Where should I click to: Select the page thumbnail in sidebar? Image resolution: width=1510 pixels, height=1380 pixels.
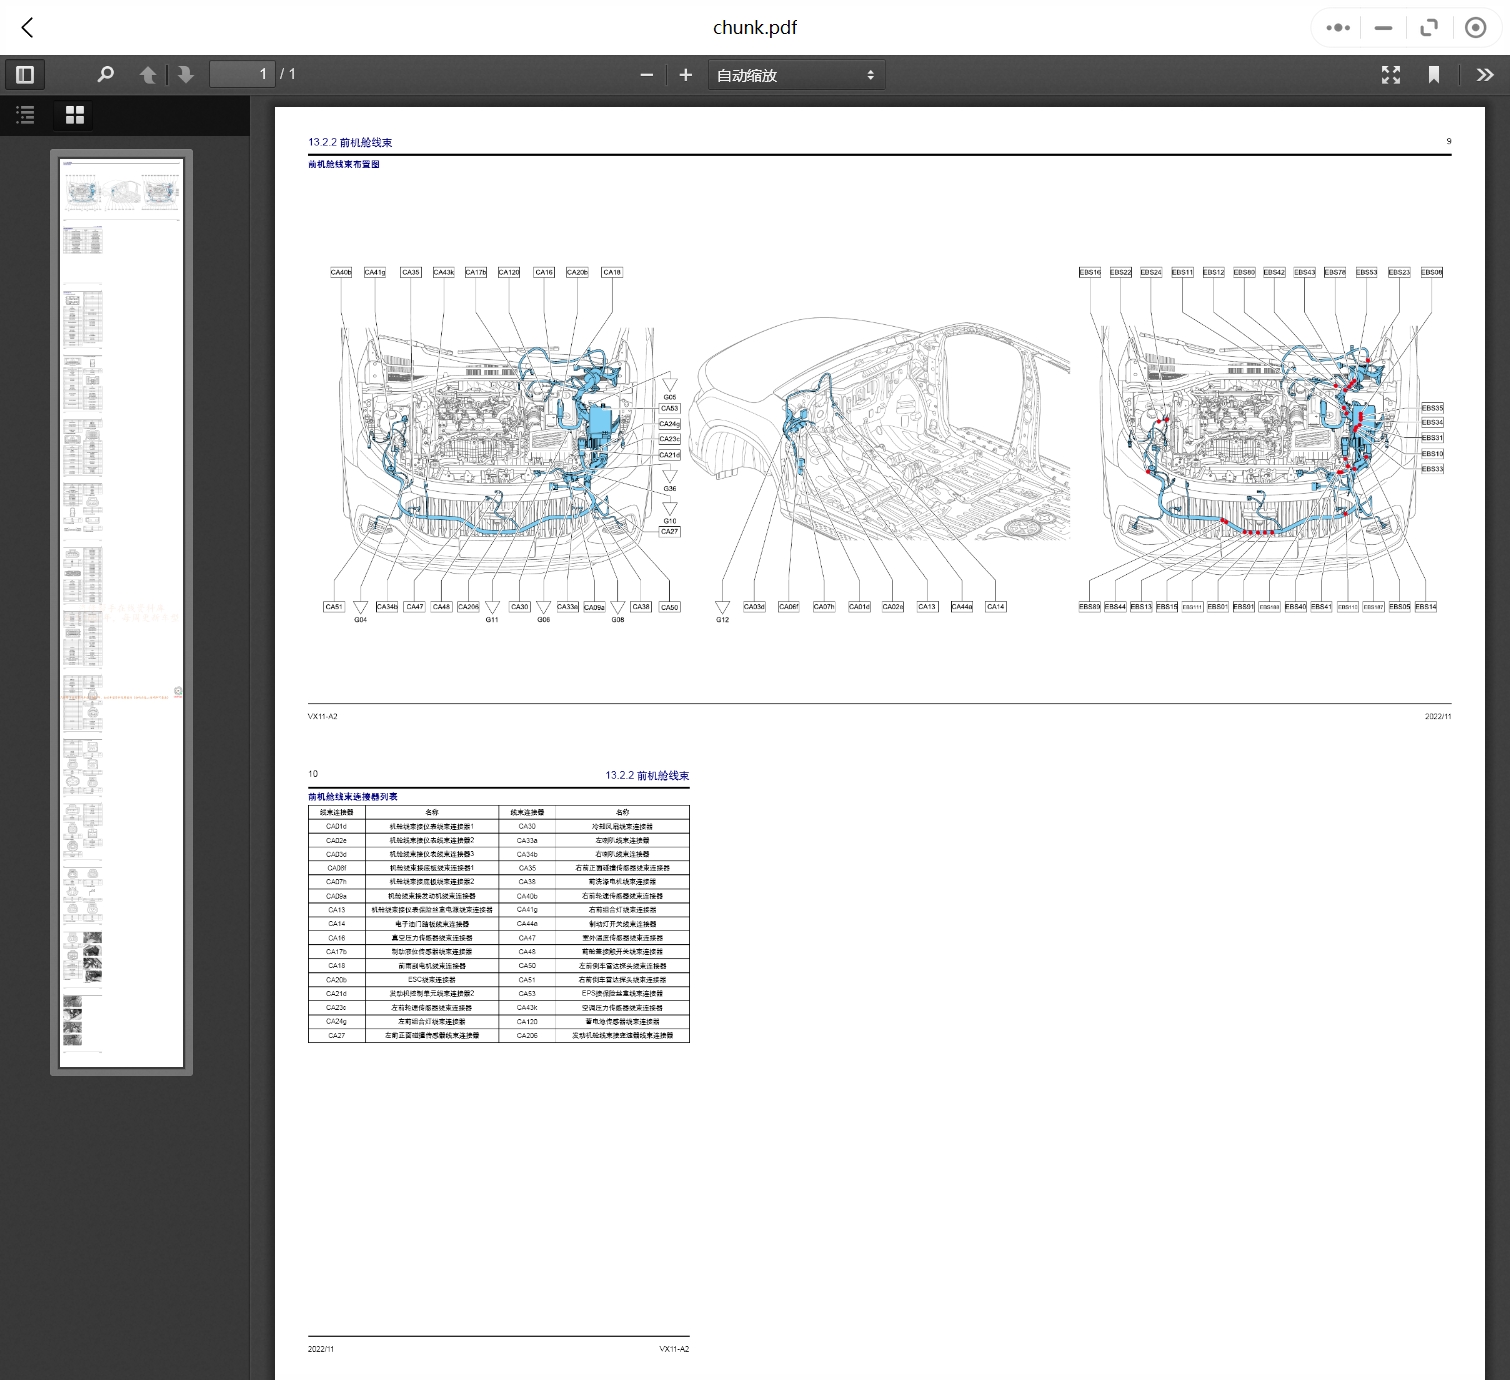point(121,612)
